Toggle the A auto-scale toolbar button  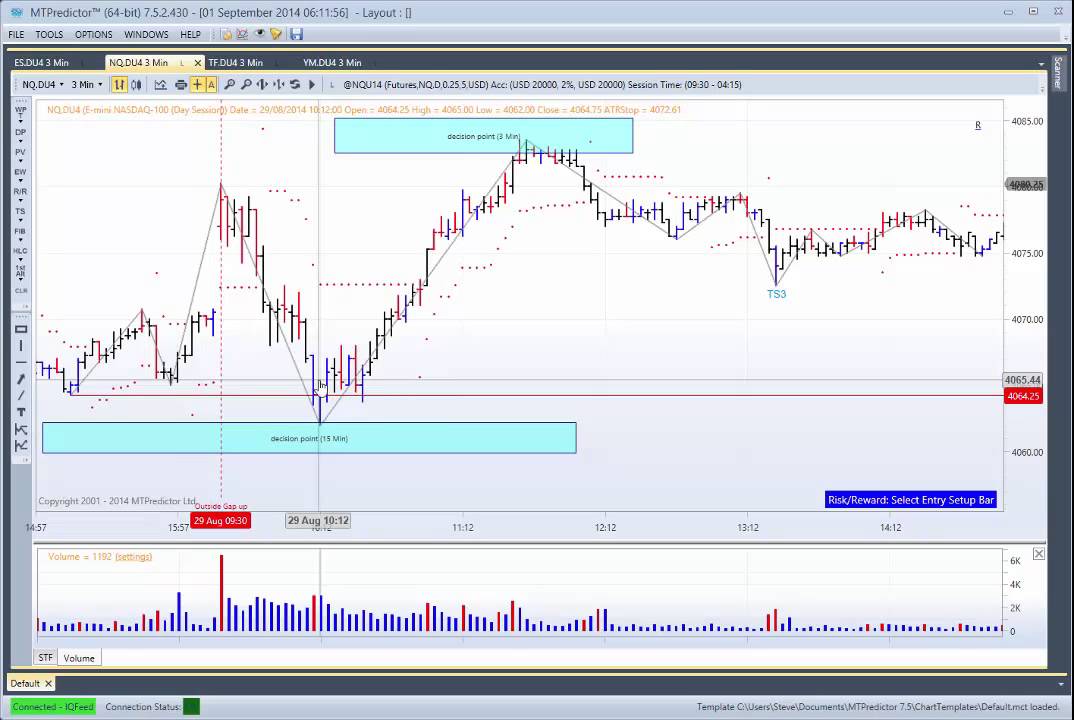(x=211, y=84)
